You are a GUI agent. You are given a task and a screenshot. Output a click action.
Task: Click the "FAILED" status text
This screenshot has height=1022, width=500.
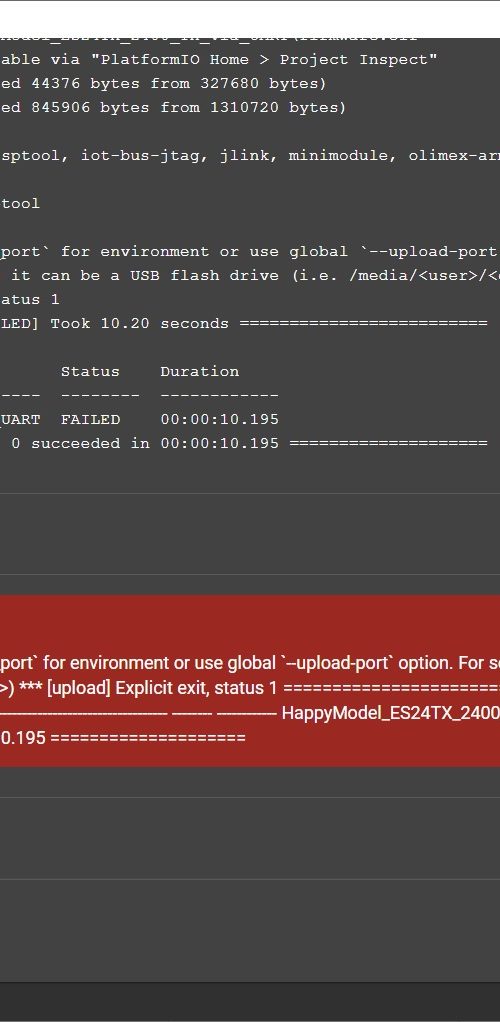click(90, 419)
